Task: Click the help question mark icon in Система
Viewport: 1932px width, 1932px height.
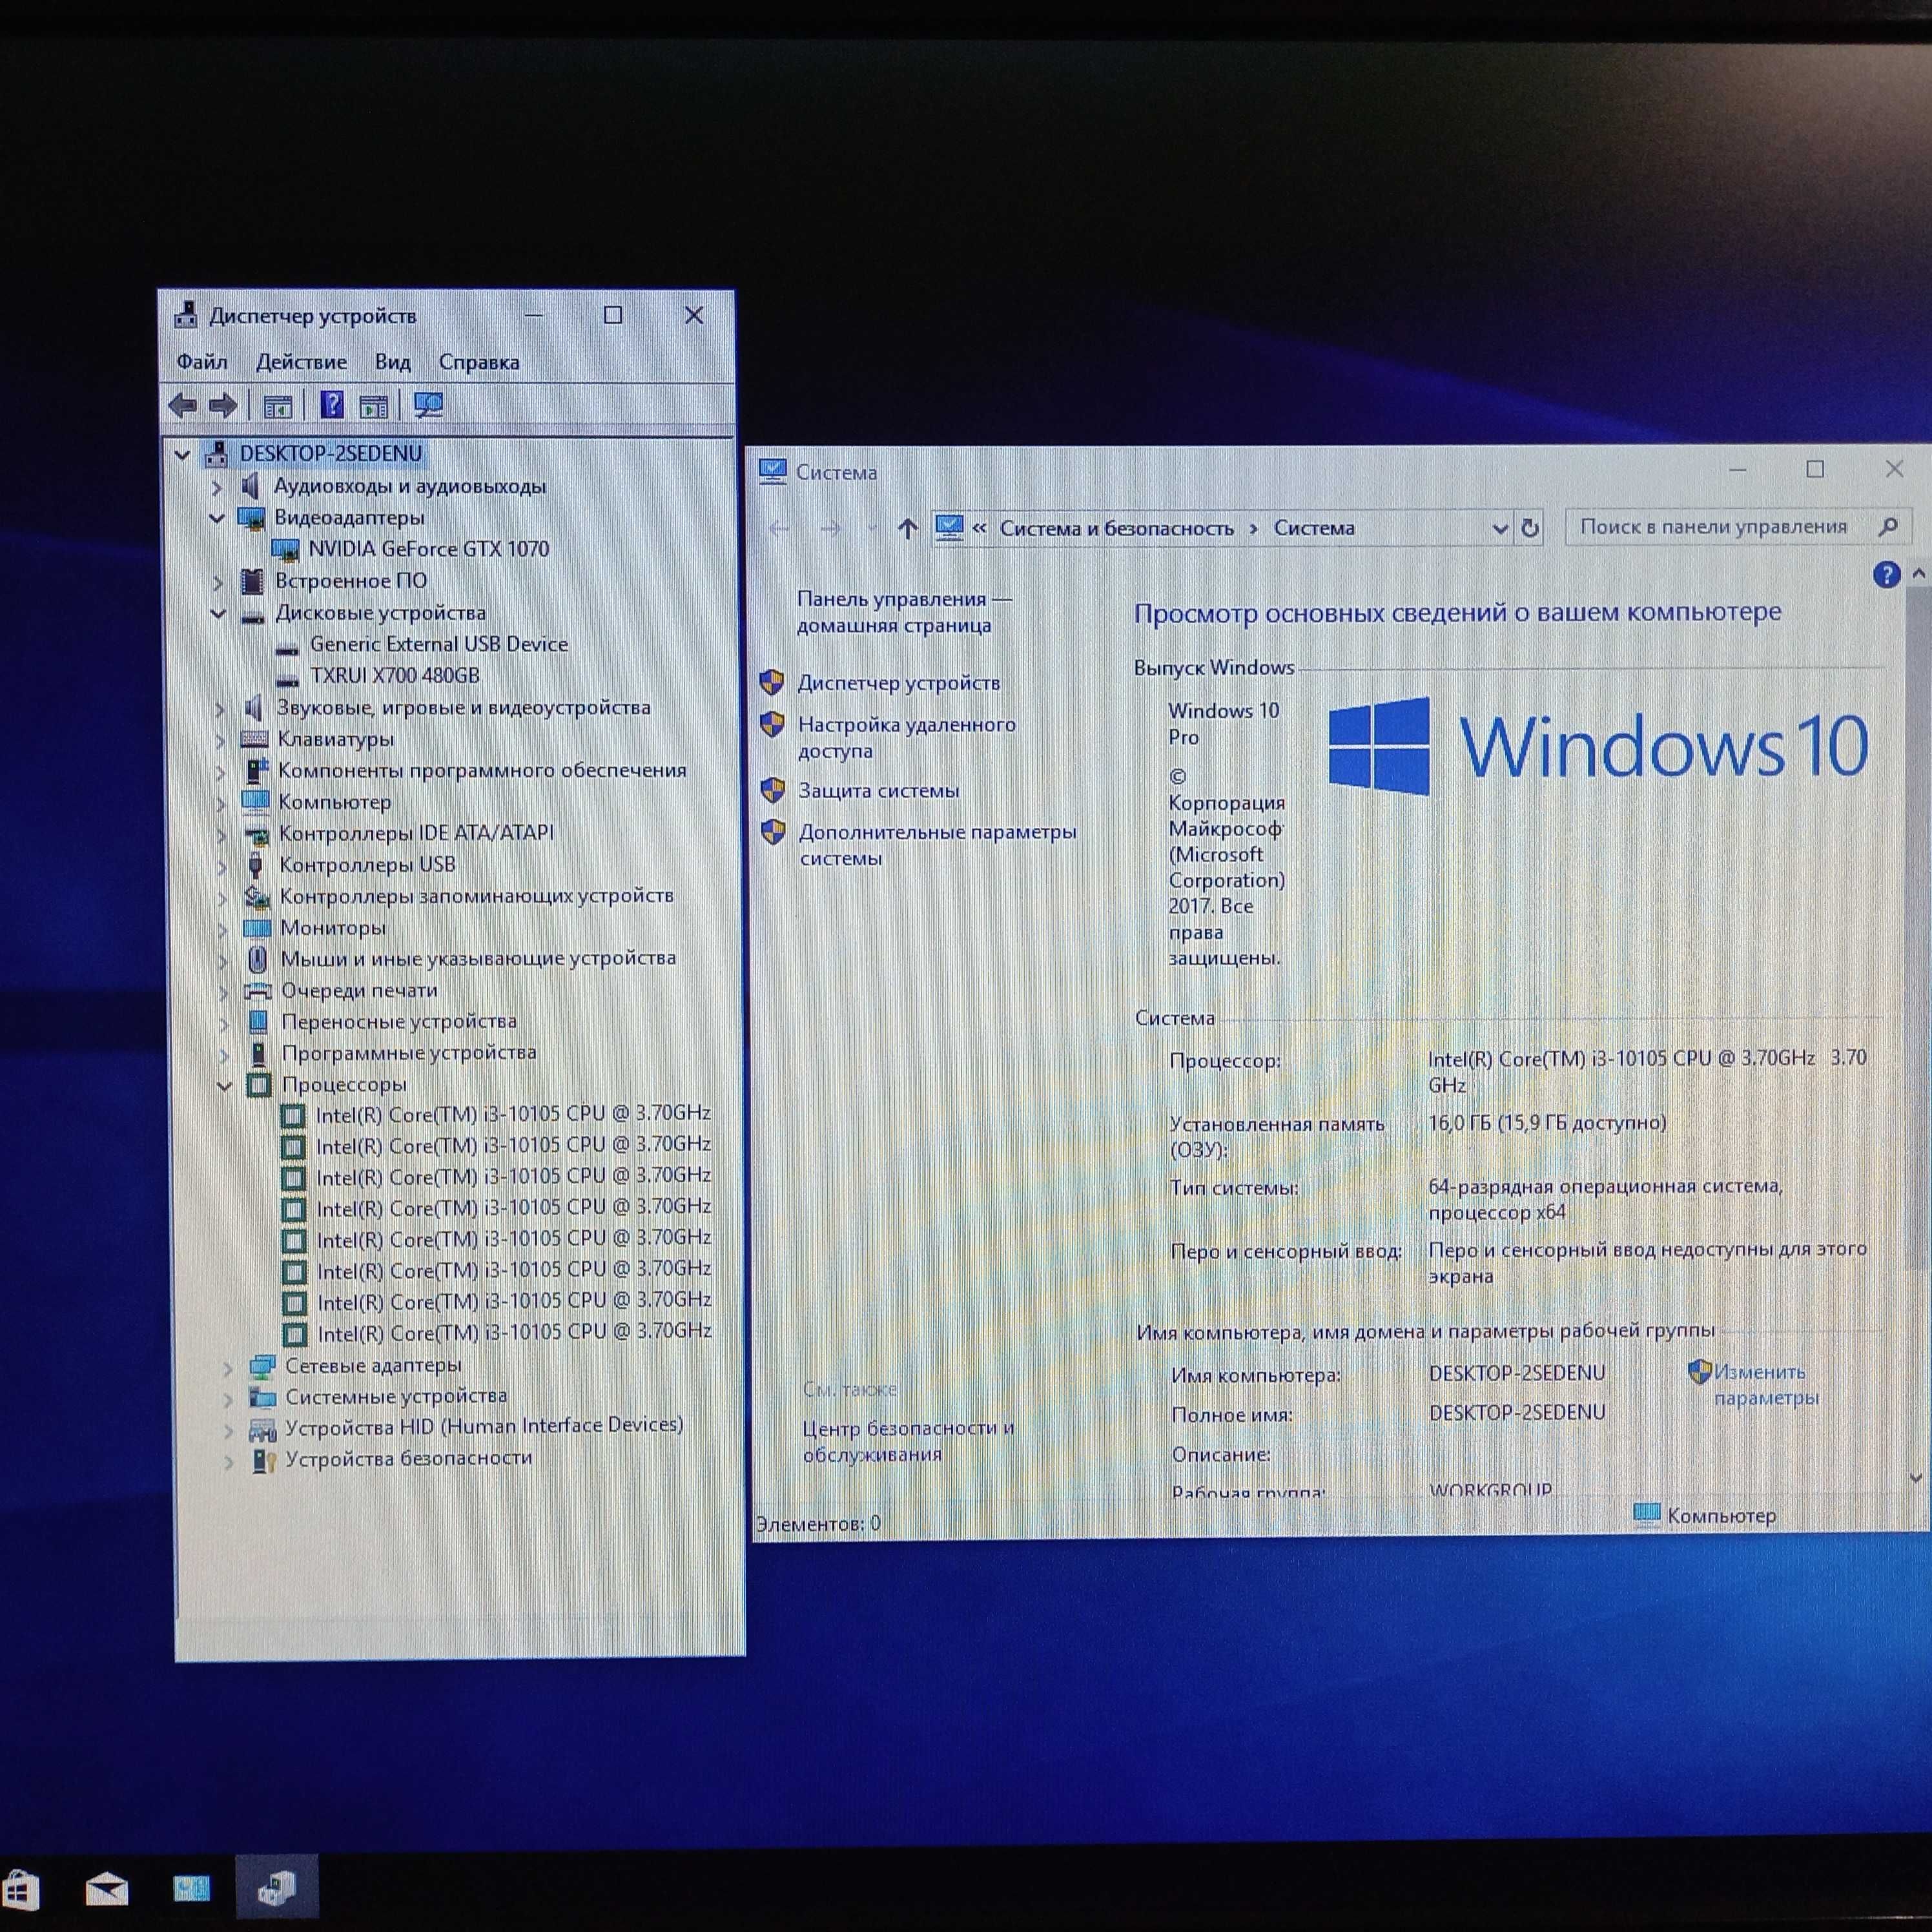Action: (1885, 574)
